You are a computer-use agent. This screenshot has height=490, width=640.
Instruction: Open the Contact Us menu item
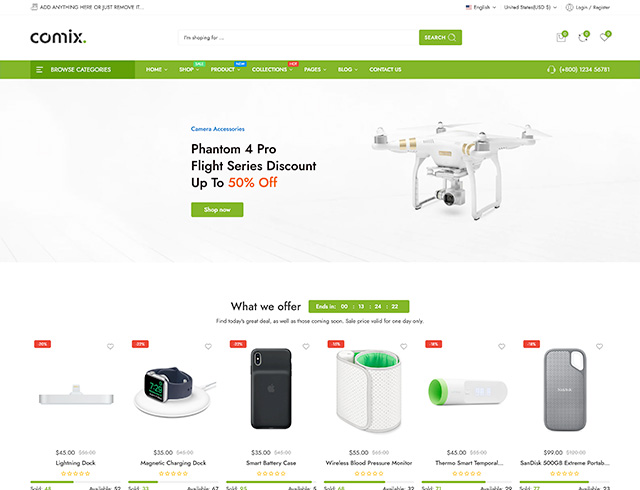(385, 70)
